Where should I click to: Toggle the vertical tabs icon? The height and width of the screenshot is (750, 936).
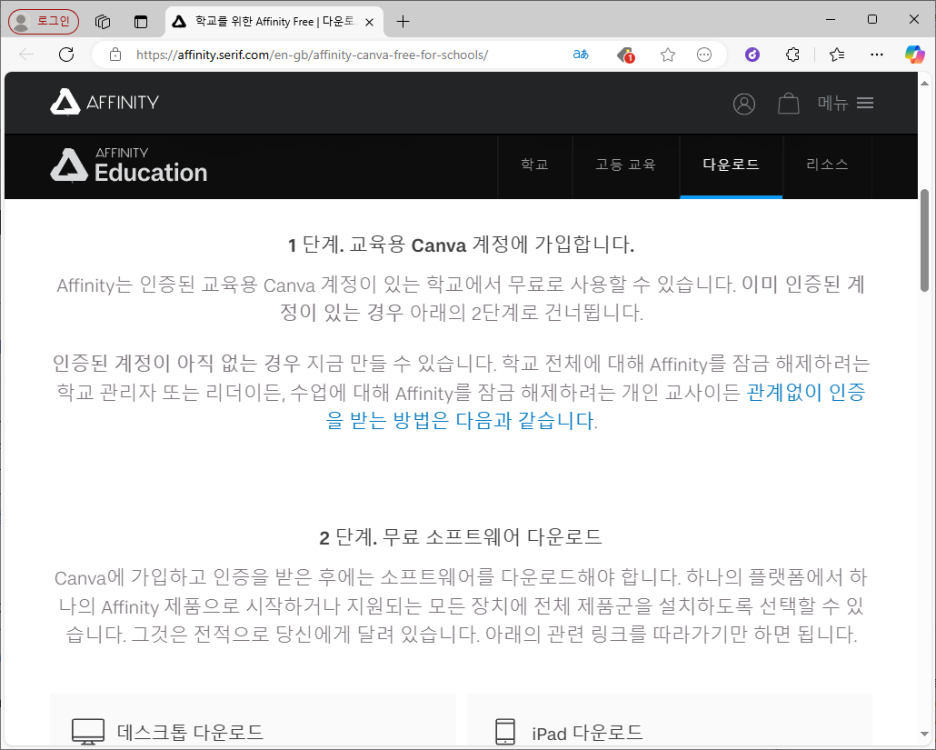(x=140, y=21)
